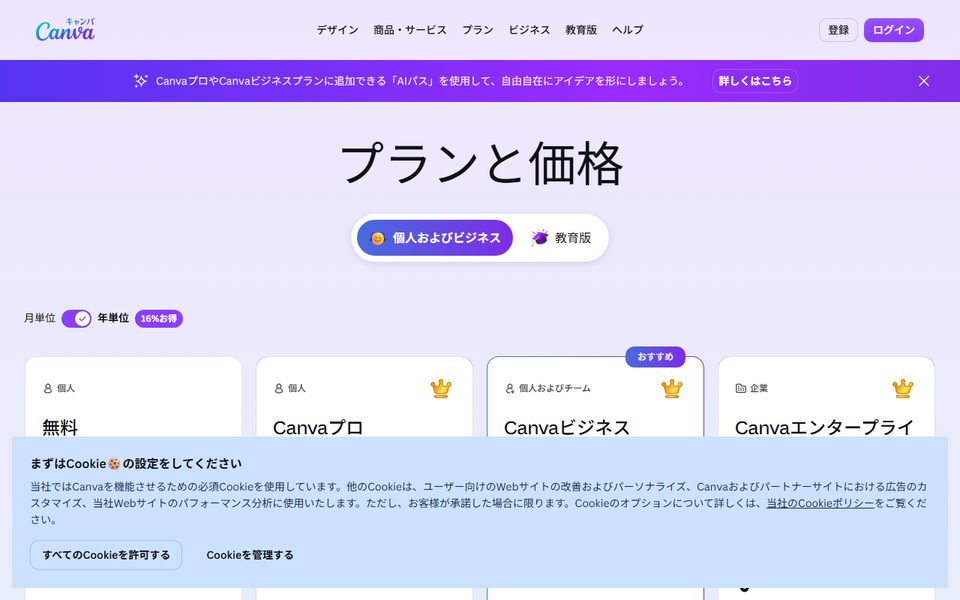Click the プランと価格 heading
This screenshot has height=600, width=960.
pyautogui.click(x=481, y=164)
